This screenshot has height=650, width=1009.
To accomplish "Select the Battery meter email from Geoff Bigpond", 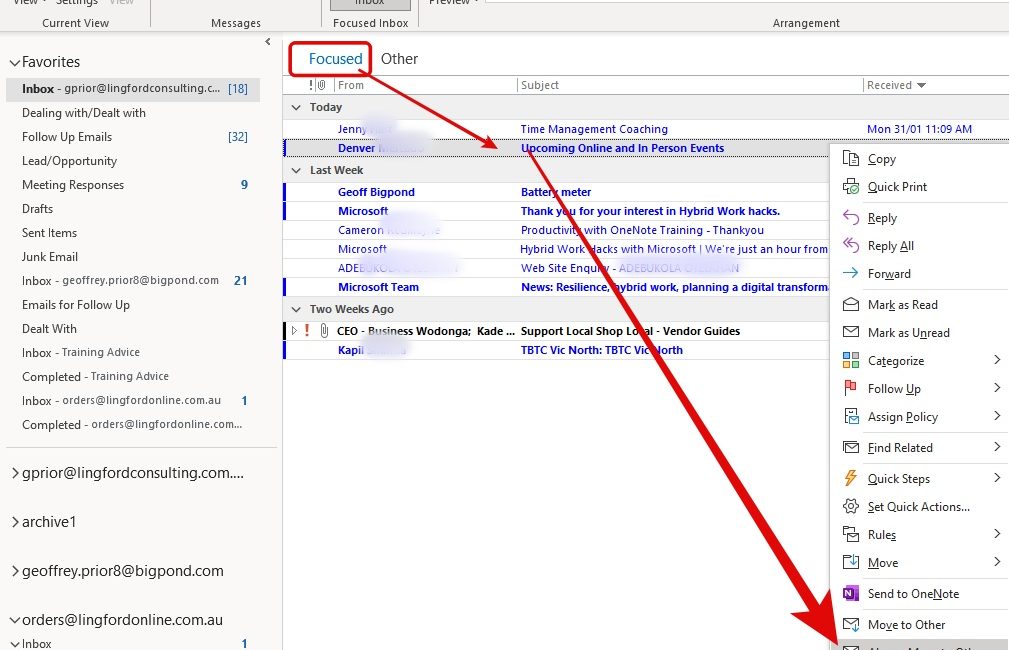I will [556, 192].
